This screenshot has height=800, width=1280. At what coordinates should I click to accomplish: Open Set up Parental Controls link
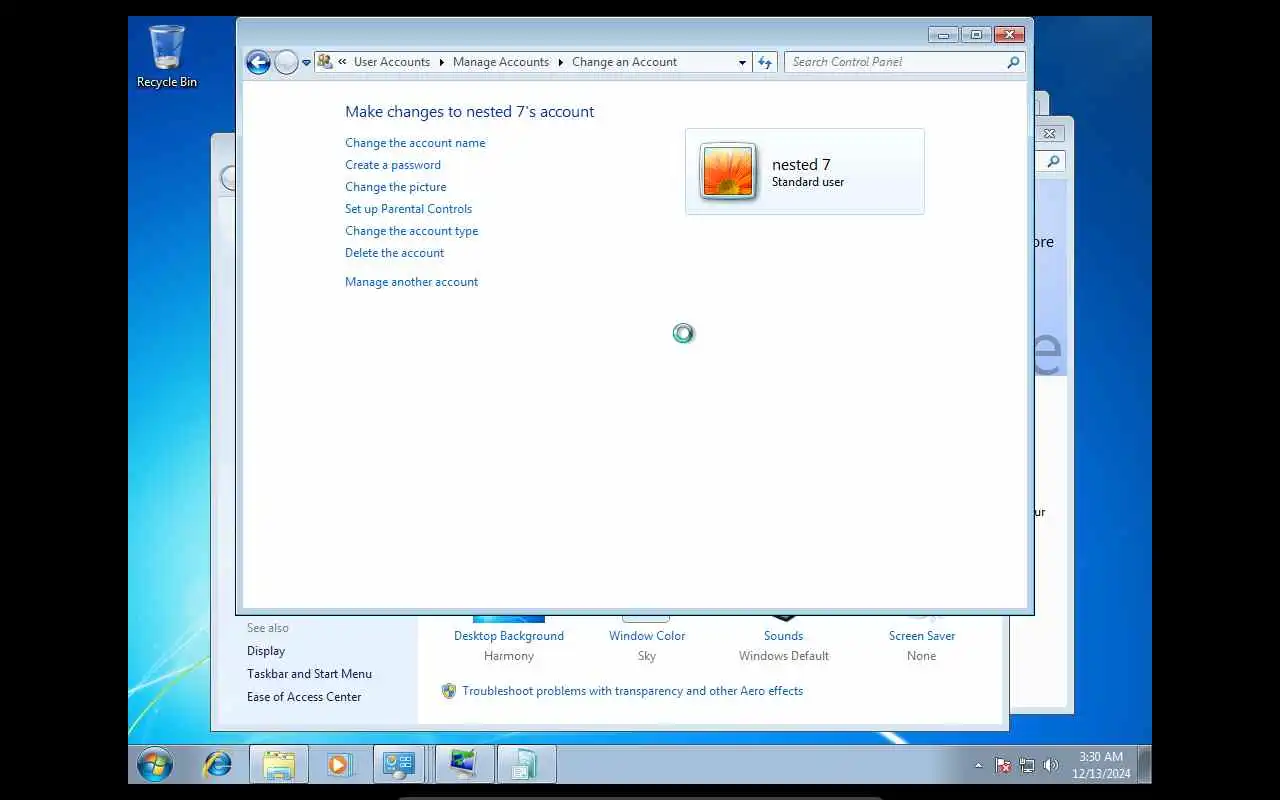408,209
